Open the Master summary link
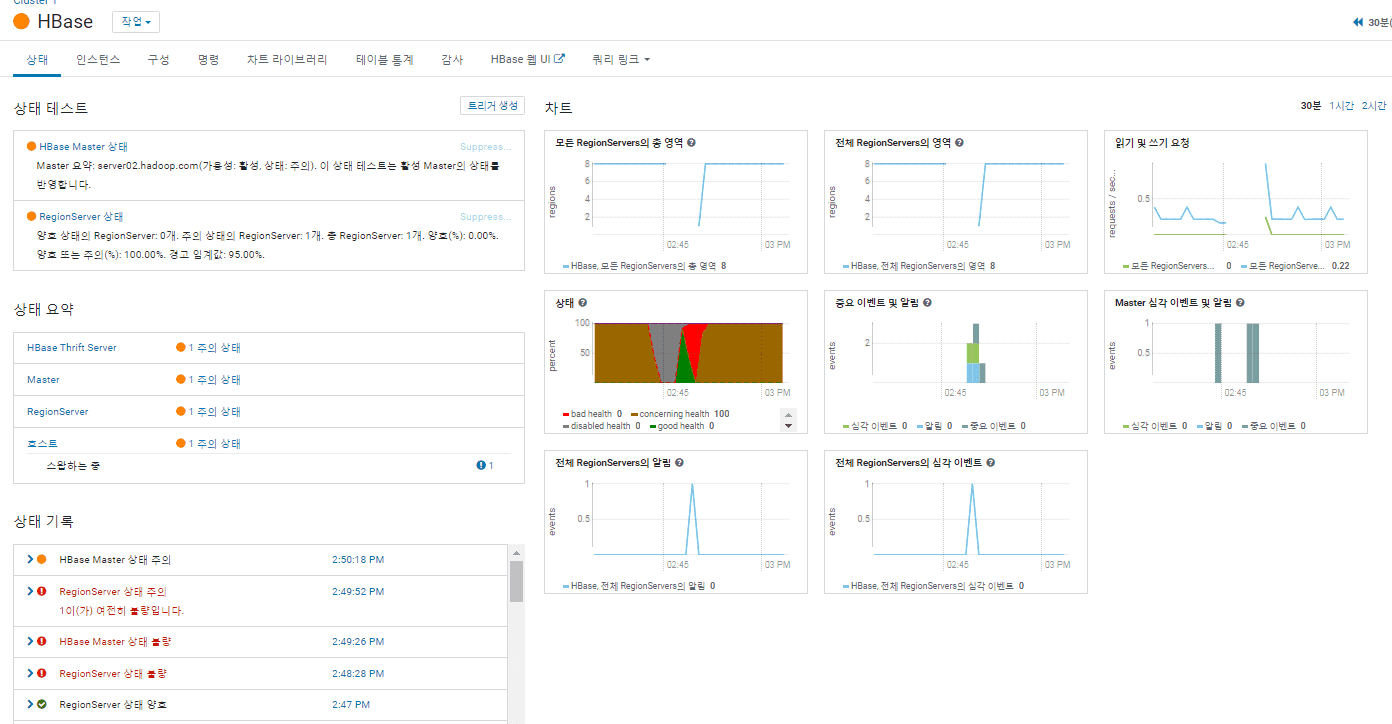Image resolution: width=1392 pixels, height=724 pixels. pos(43,380)
